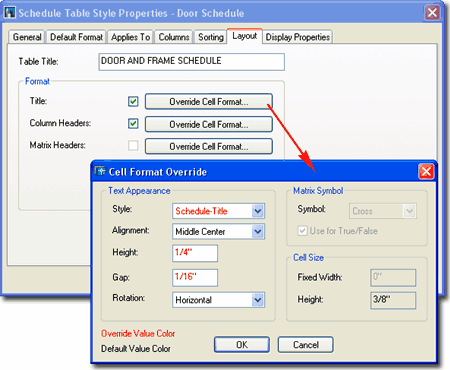
Task: Switch to Display Properties tab
Action: 298,37
